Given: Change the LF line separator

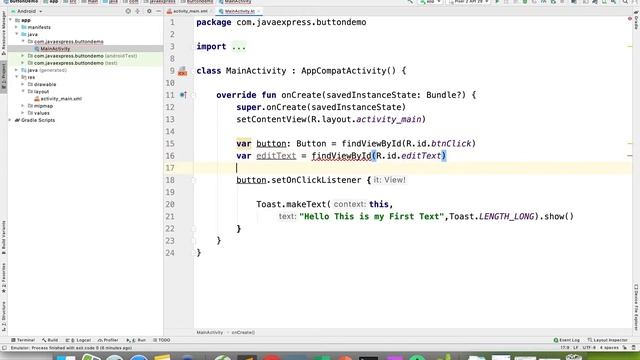Looking at the screenshot, I should [x=576, y=348].
